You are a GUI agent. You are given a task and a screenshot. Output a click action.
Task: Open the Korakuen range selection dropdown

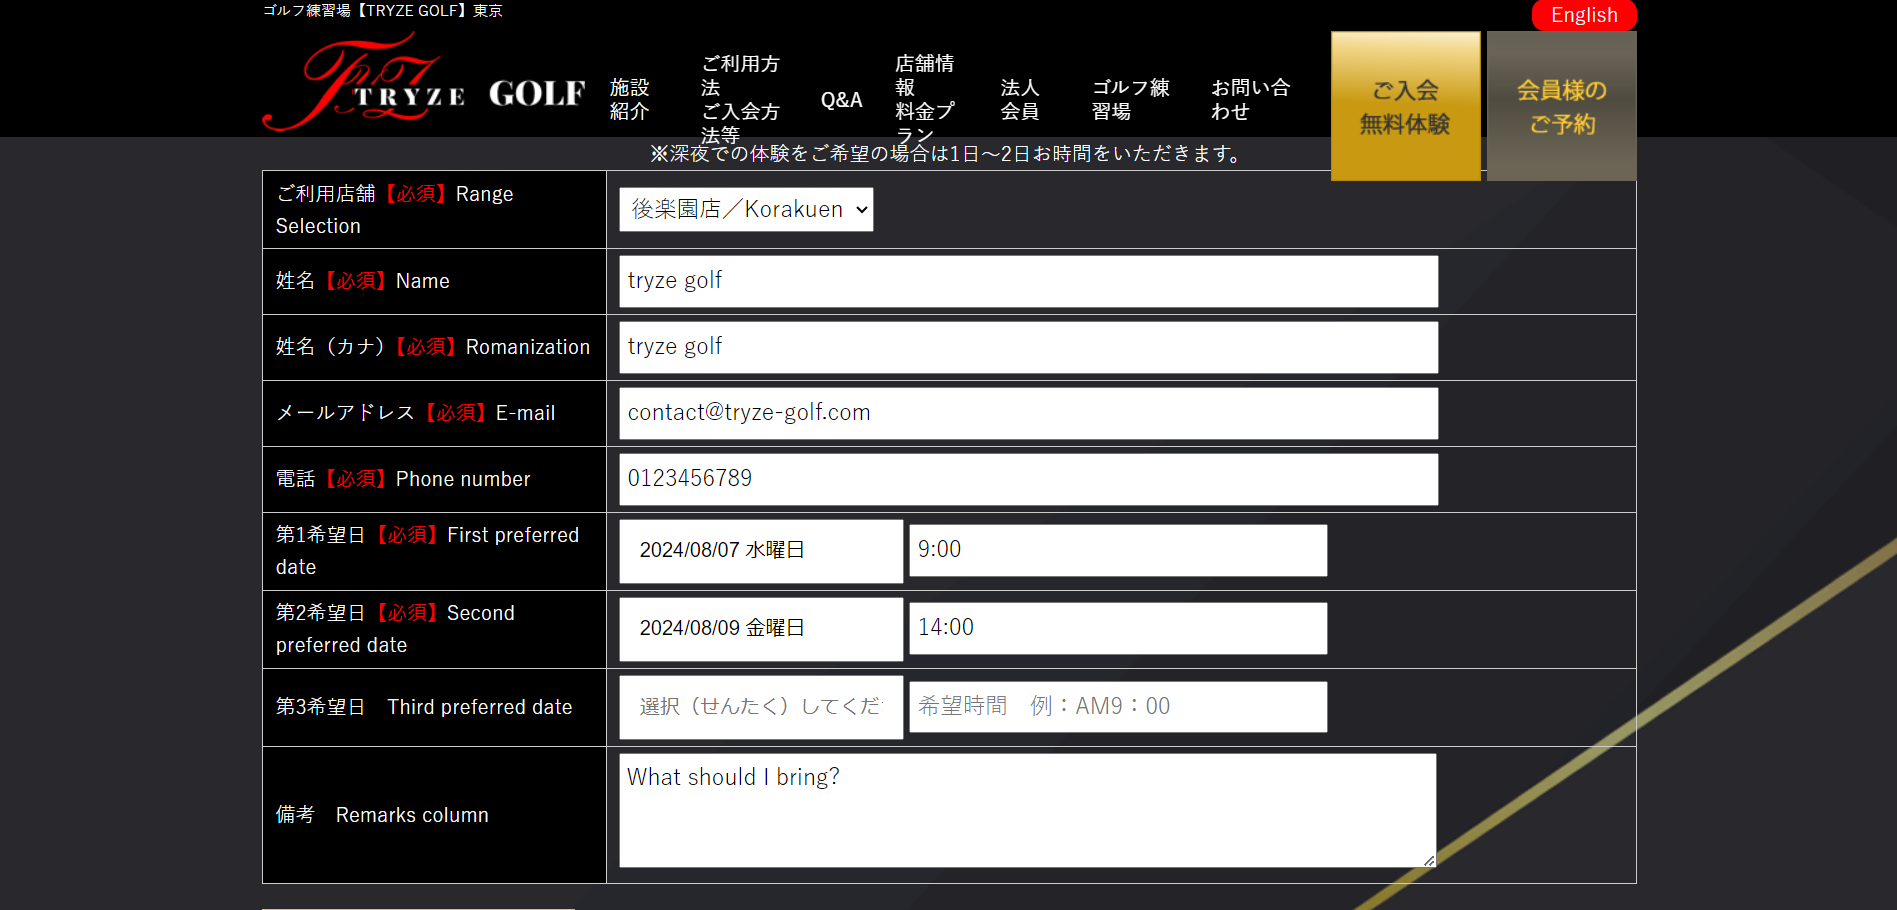(x=746, y=210)
